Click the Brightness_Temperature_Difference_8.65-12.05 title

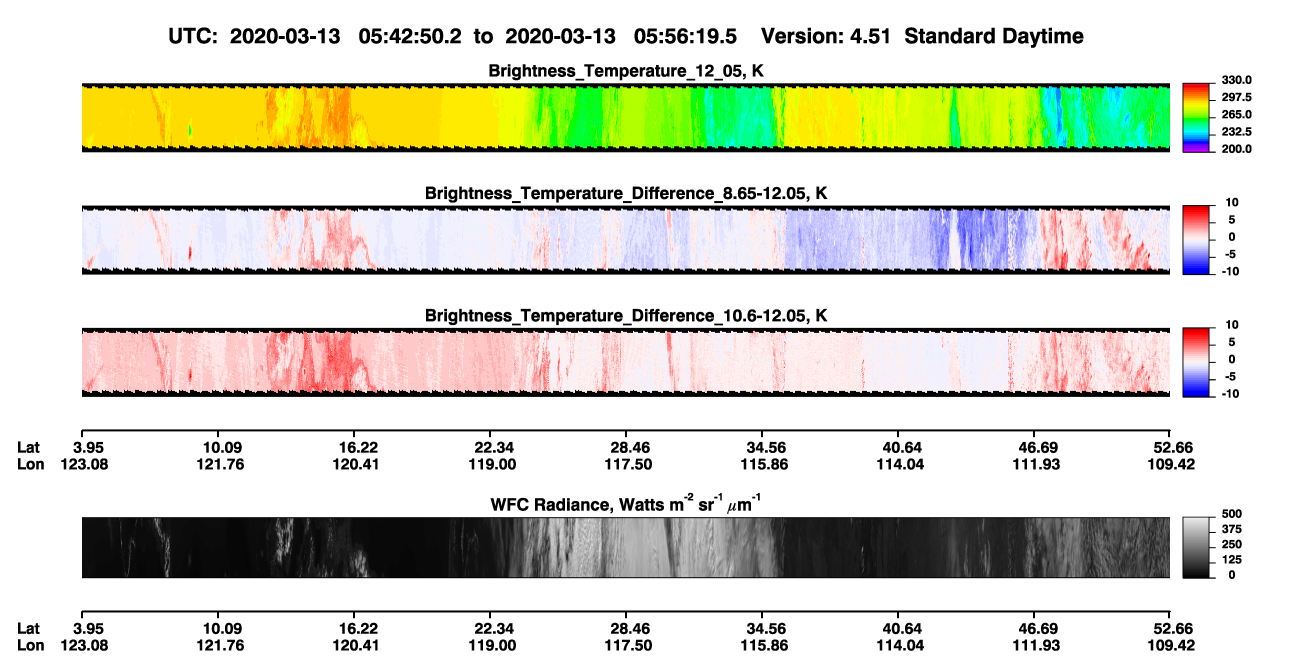click(626, 193)
